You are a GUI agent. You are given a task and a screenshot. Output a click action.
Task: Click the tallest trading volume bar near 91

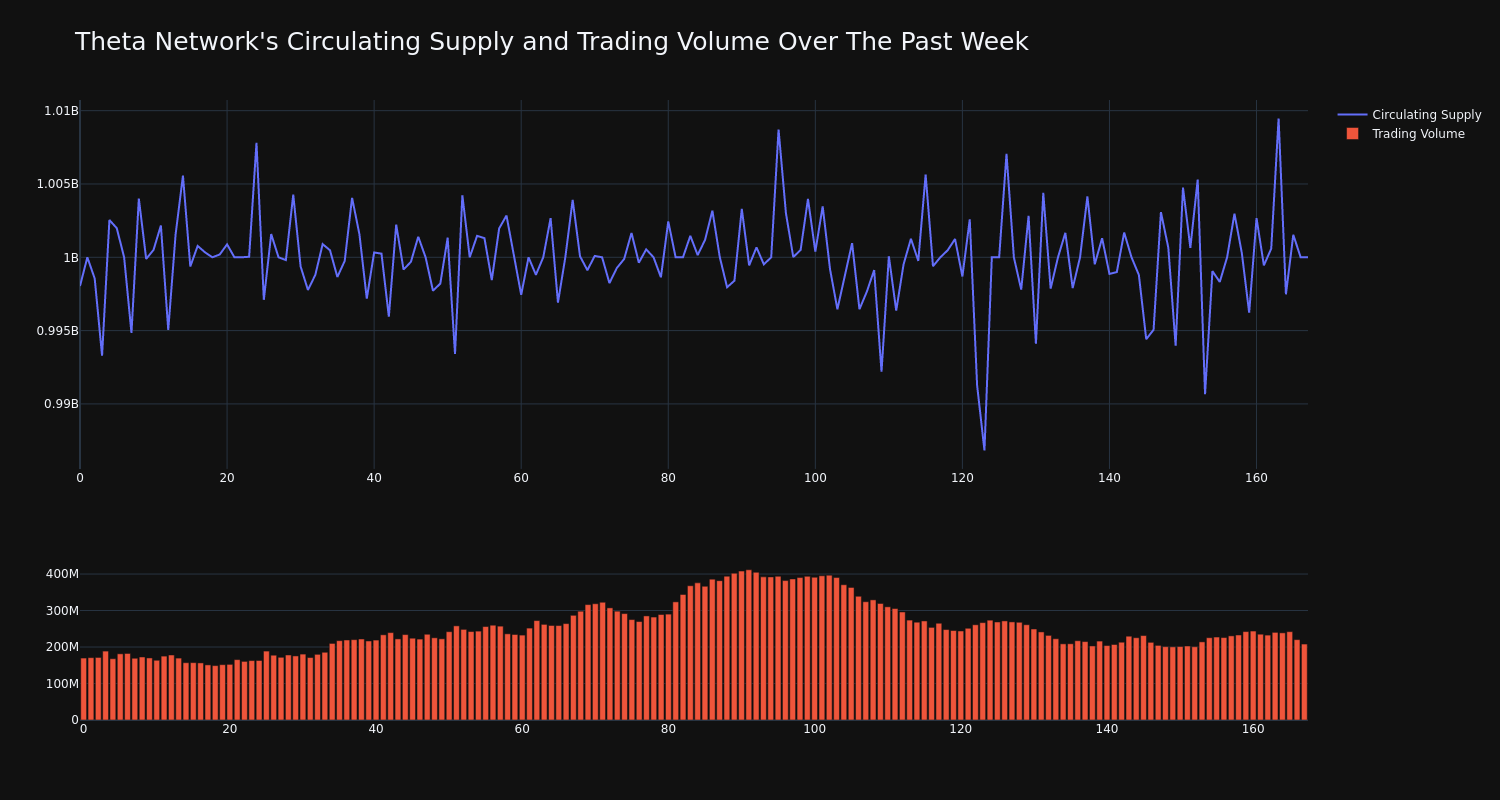[x=749, y=645]
